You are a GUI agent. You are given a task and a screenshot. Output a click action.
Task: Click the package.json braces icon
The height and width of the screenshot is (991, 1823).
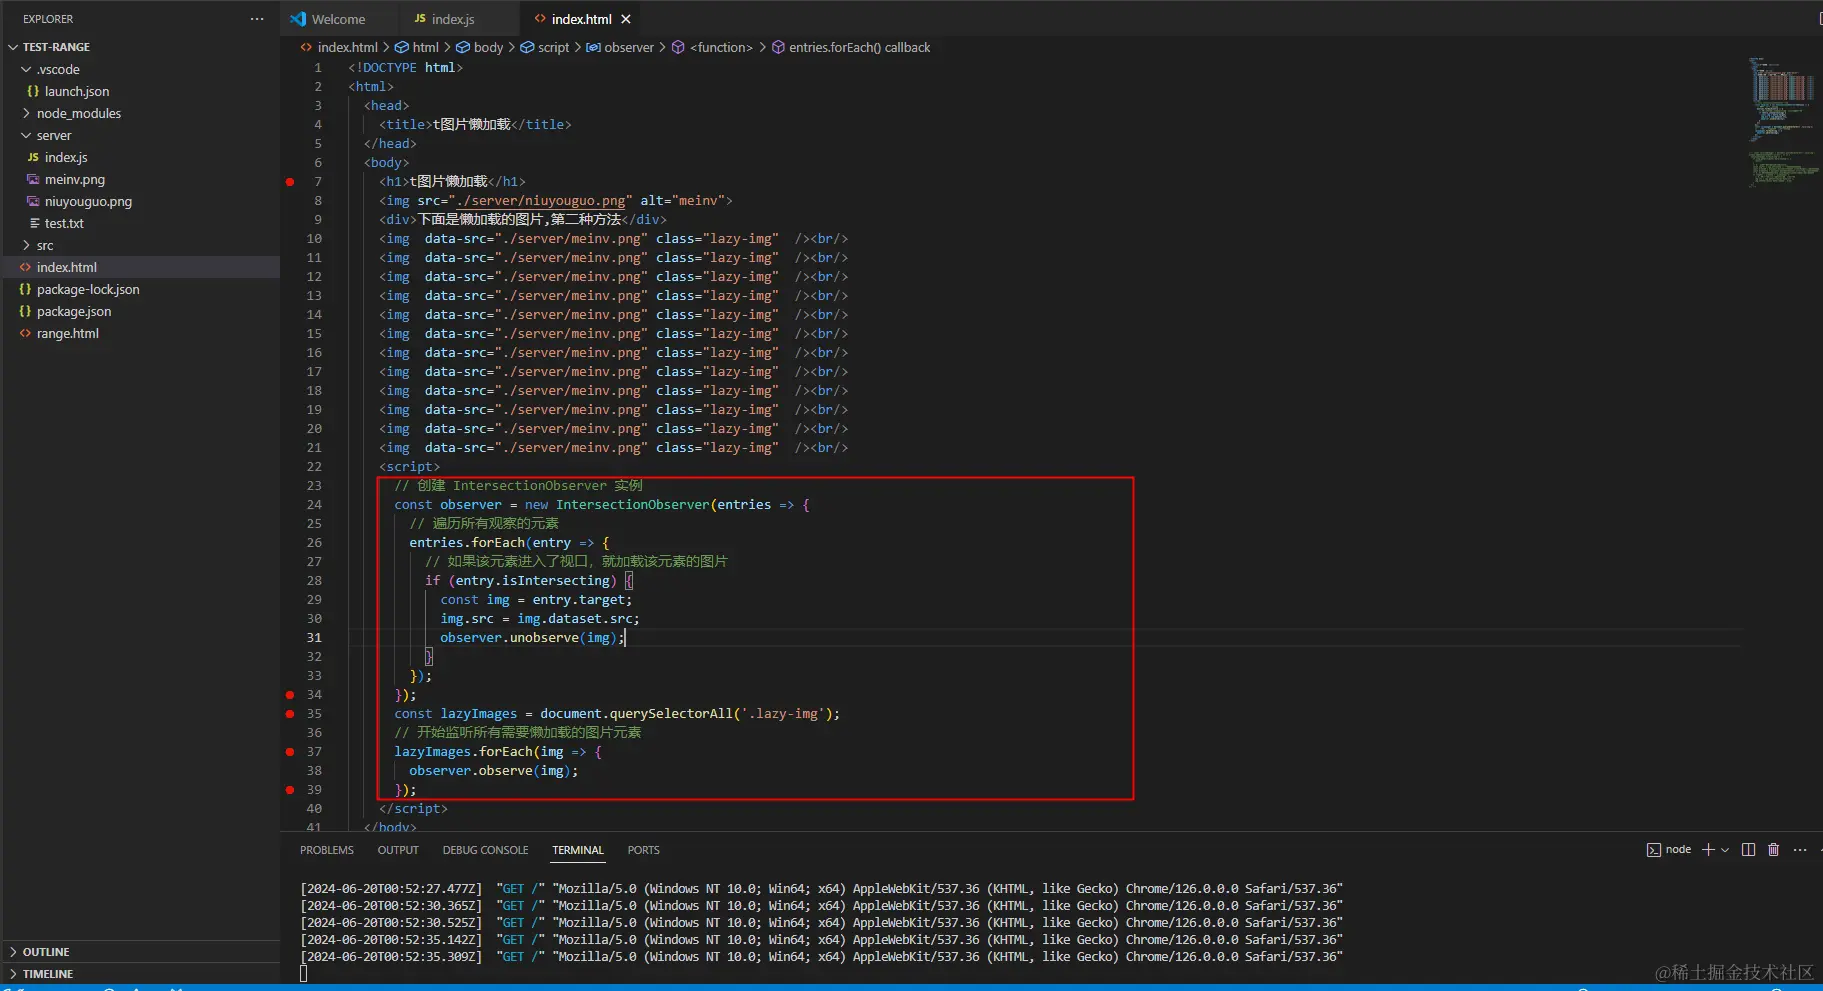[25, 311]
